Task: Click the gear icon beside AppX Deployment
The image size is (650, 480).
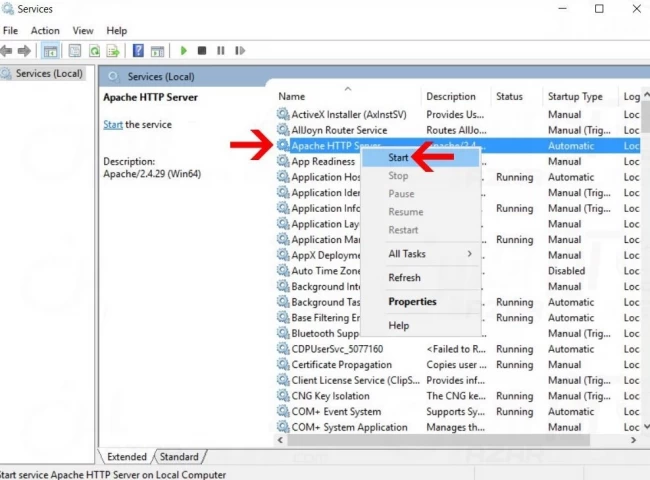Action: point(283,255)
